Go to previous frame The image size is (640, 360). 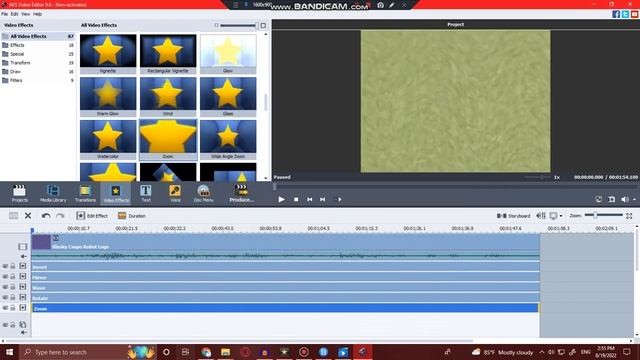pyautogui.click(x=309, y=199)
